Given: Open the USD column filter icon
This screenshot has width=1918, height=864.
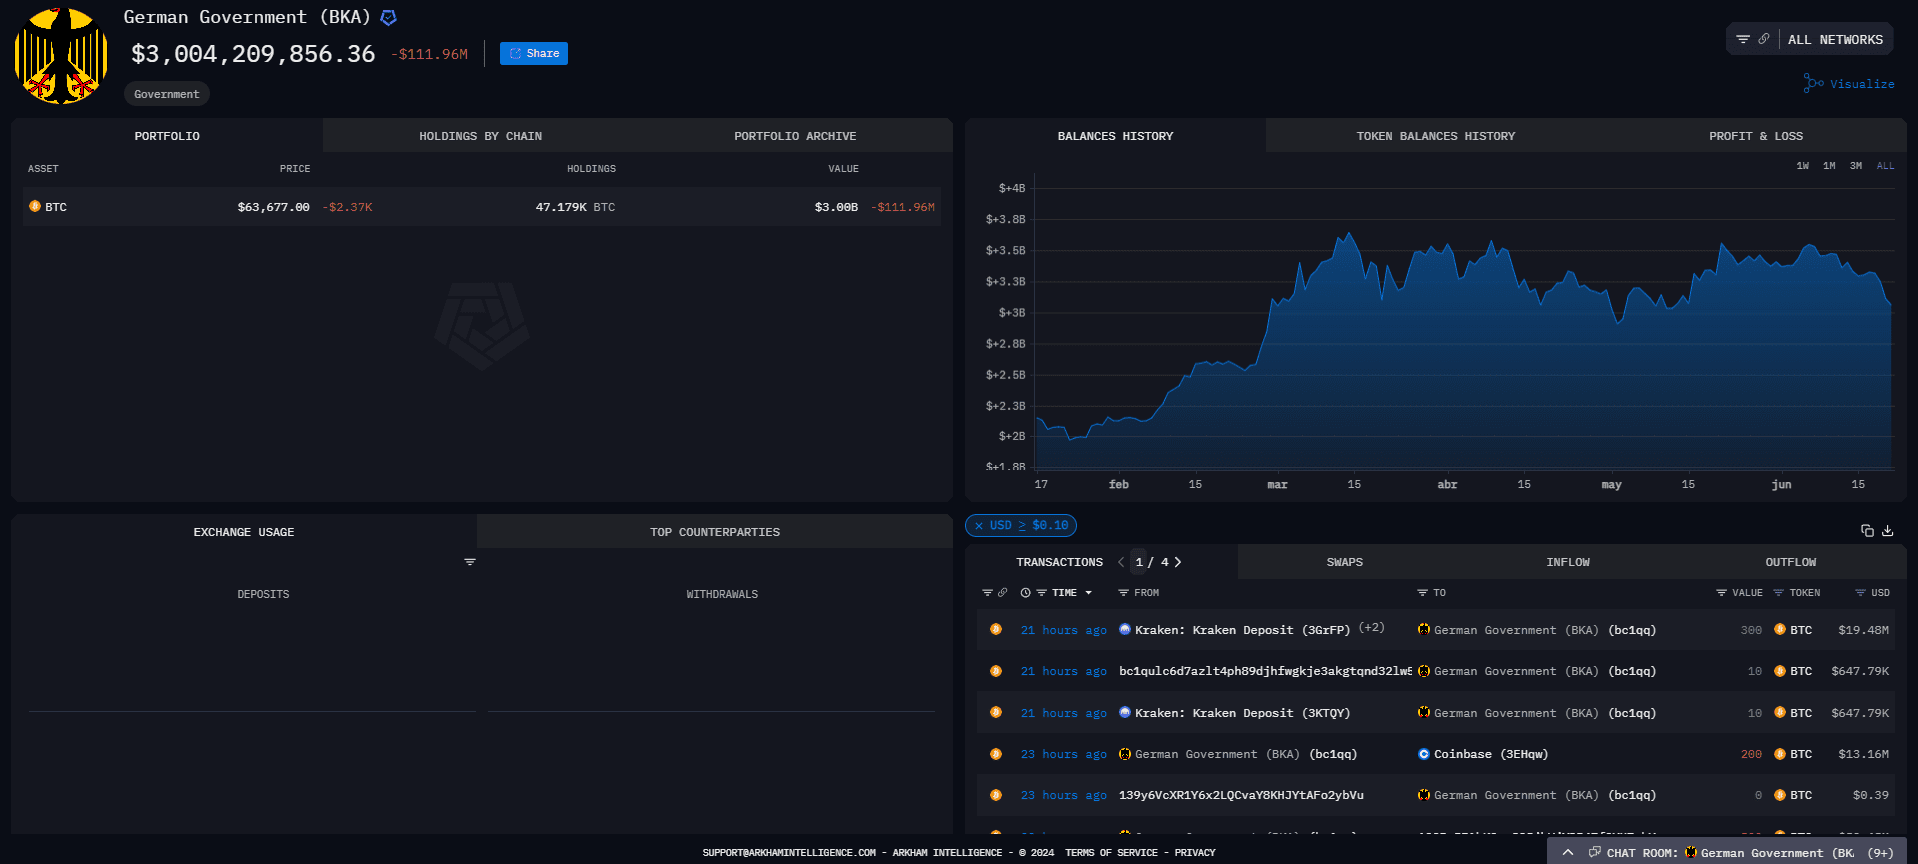Looking at the screenshot, I should pos(1860,592).
